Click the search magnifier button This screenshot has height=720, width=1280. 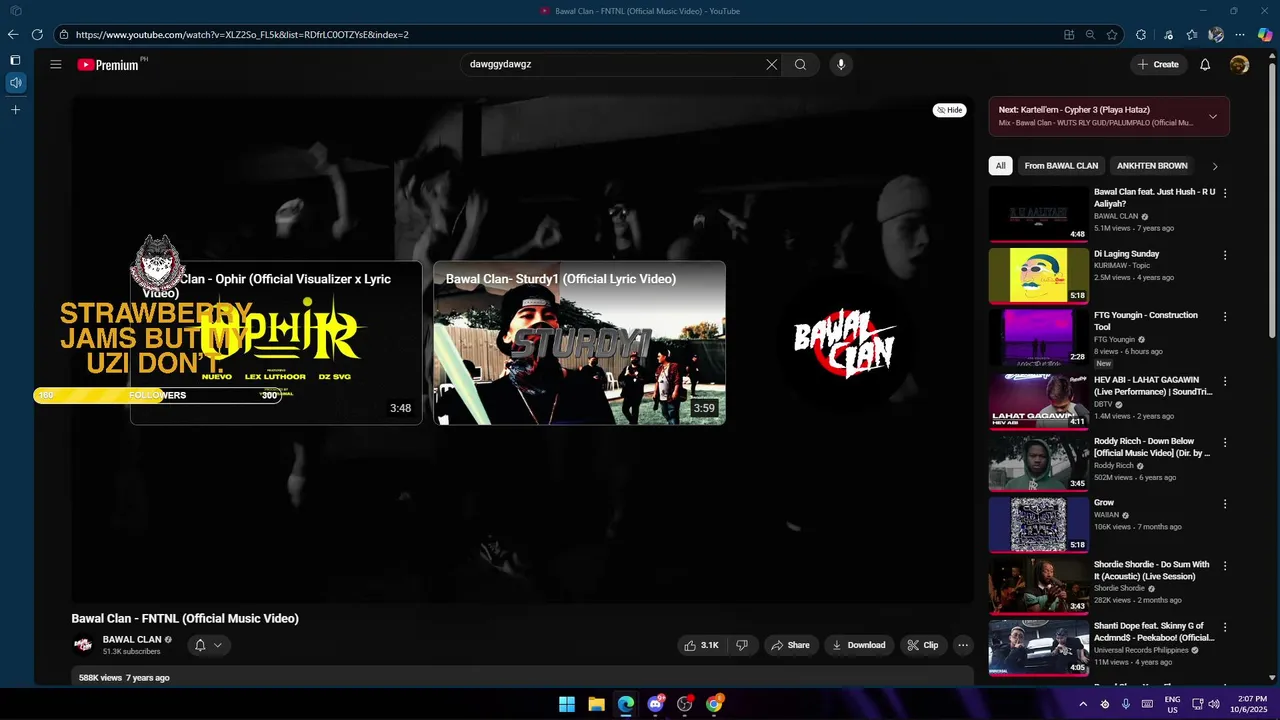coord(800,64)
